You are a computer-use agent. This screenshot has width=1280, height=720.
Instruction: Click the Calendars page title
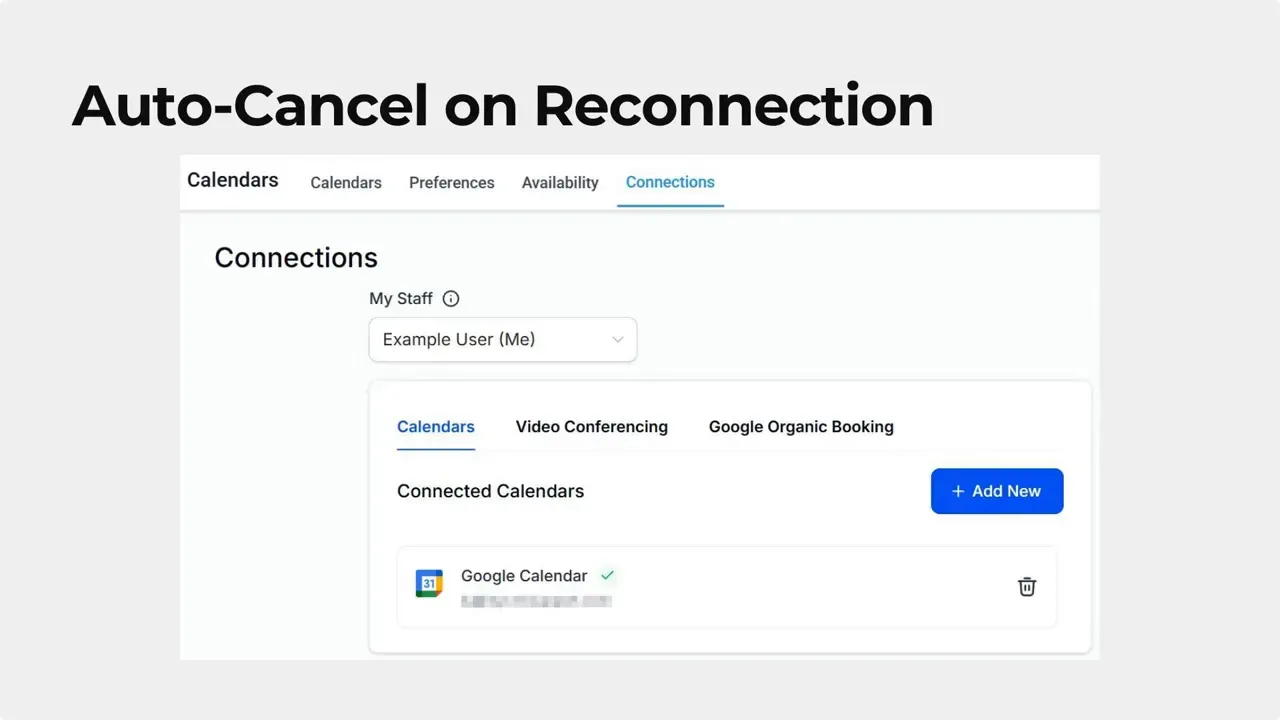click(x=232, y=181)
